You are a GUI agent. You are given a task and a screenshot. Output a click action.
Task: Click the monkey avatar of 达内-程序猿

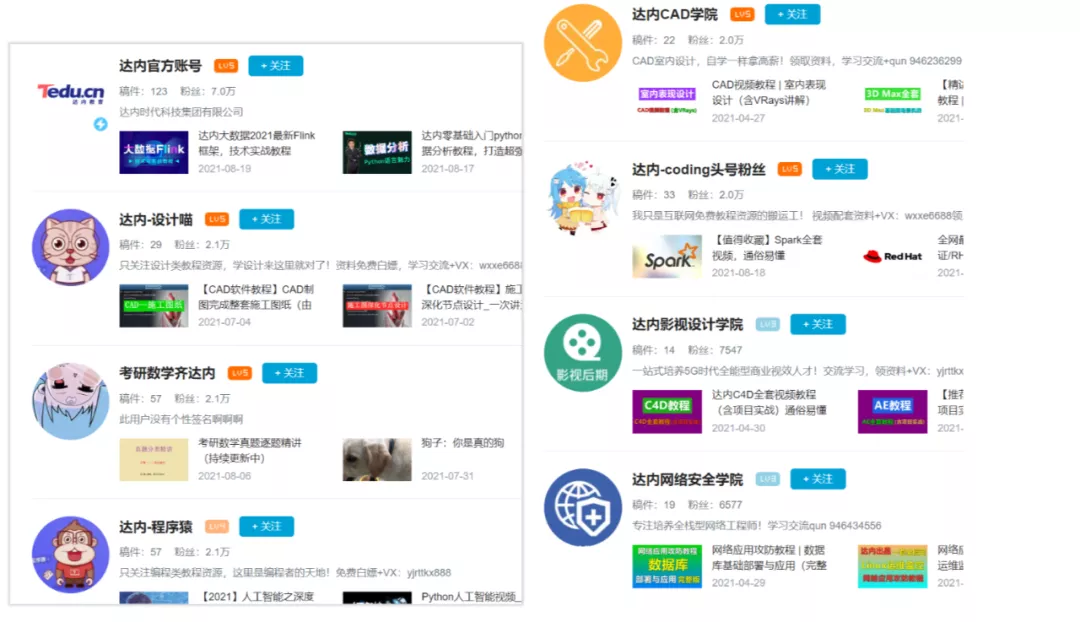coord(70,553)
